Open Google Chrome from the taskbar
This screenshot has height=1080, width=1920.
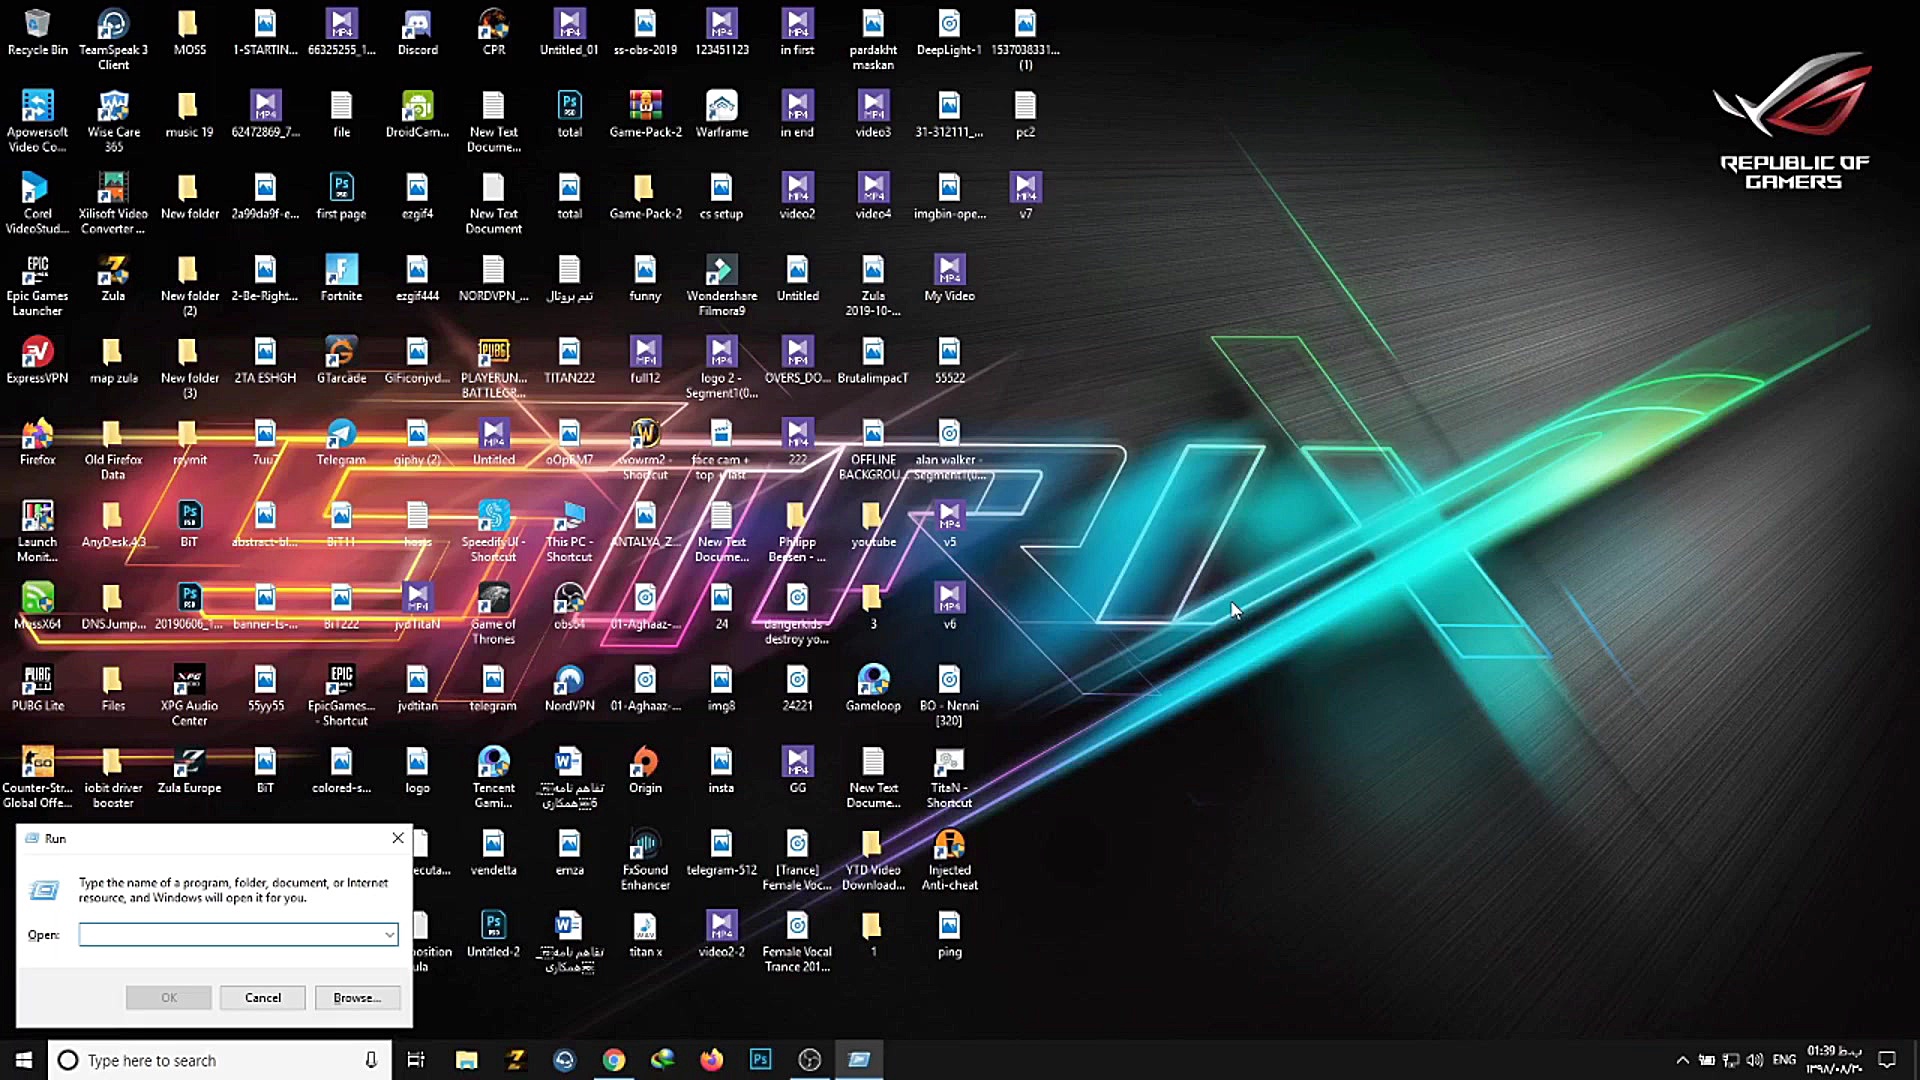click(x=613, y=1060)
